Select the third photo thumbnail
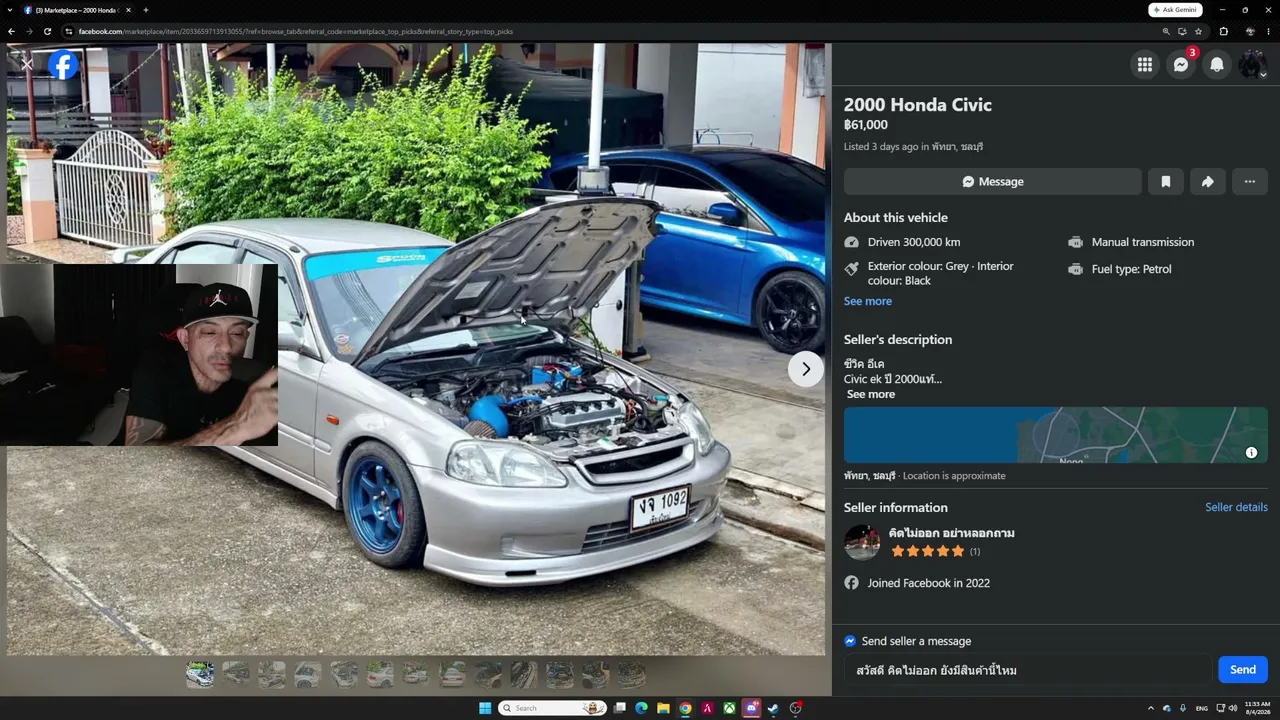 (x=272, y=675)
